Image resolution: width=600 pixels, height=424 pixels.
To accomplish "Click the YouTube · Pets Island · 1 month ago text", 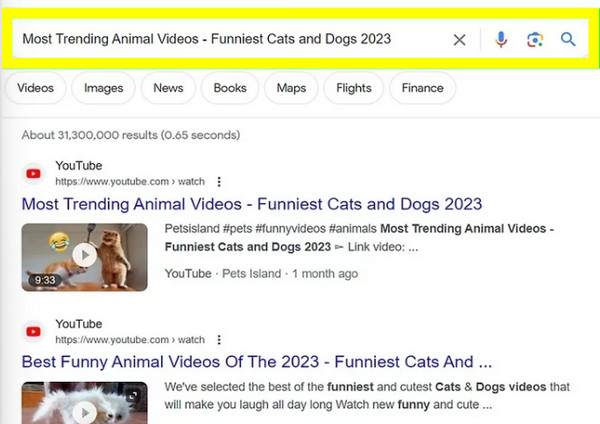I will pyautogui.click(x=261, y=274).
